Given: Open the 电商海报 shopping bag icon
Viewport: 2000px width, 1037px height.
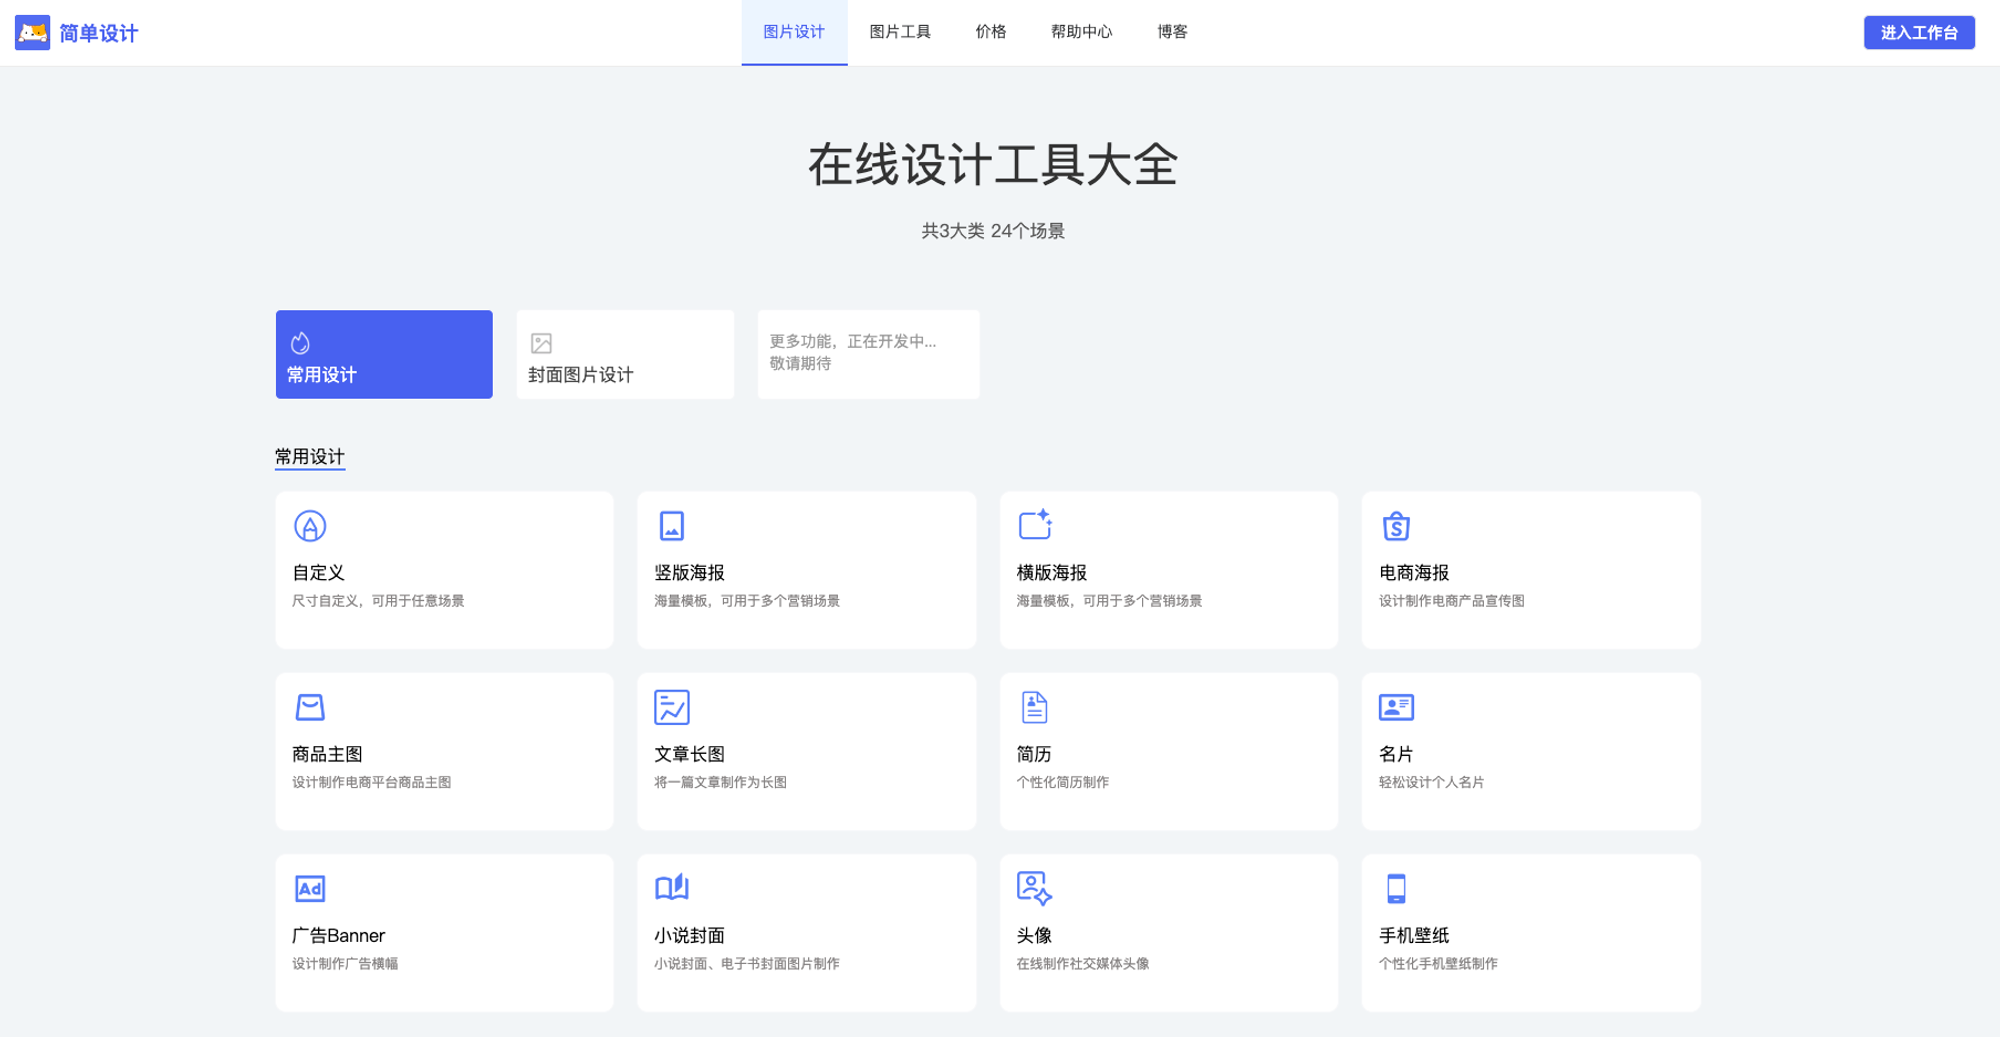Looking at the screenshot, I should click(1396, 526).
